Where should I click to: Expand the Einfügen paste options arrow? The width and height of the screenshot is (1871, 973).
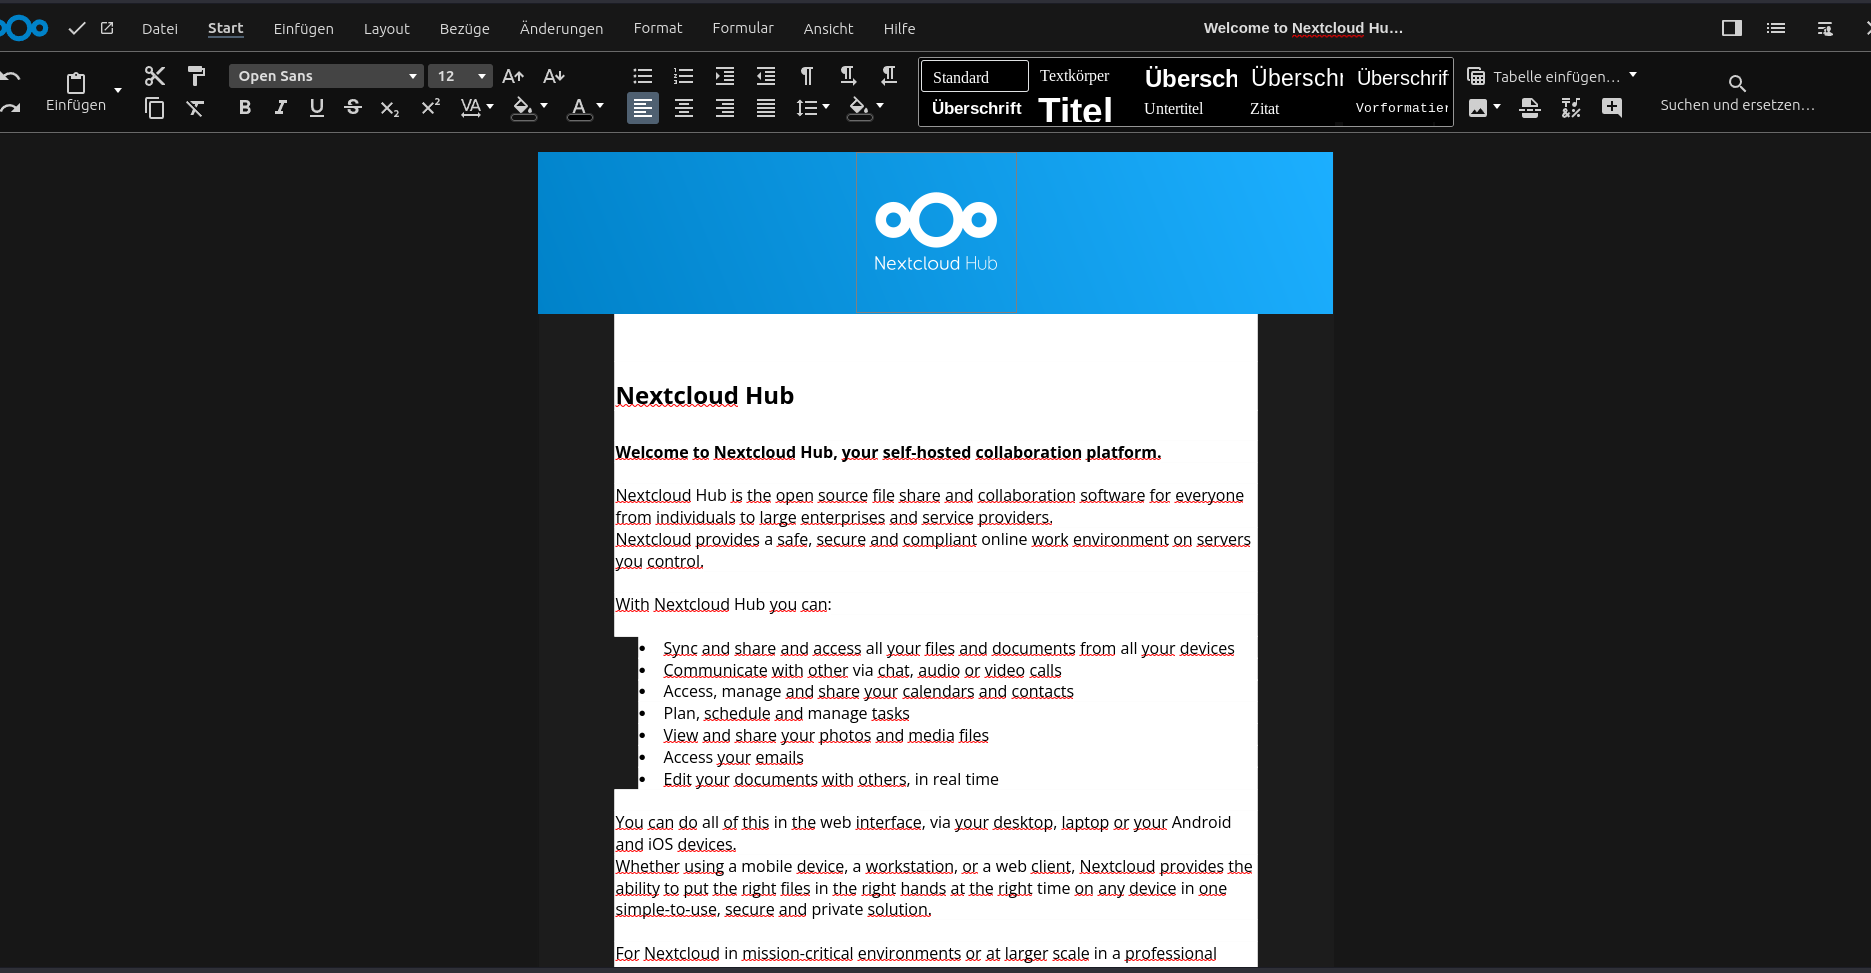point(118,90)
